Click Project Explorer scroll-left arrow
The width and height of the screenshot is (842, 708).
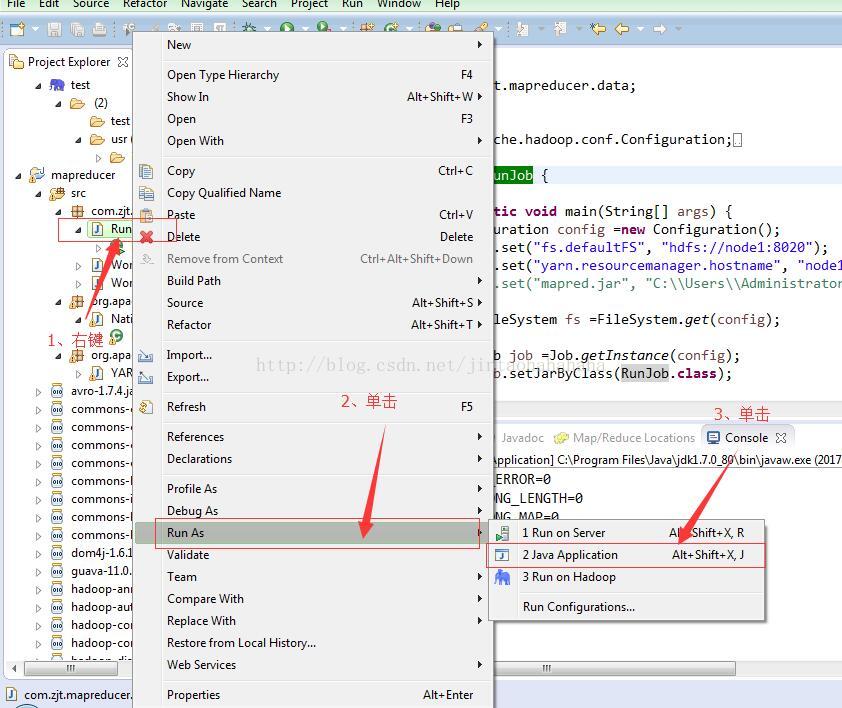pos(14,668)
